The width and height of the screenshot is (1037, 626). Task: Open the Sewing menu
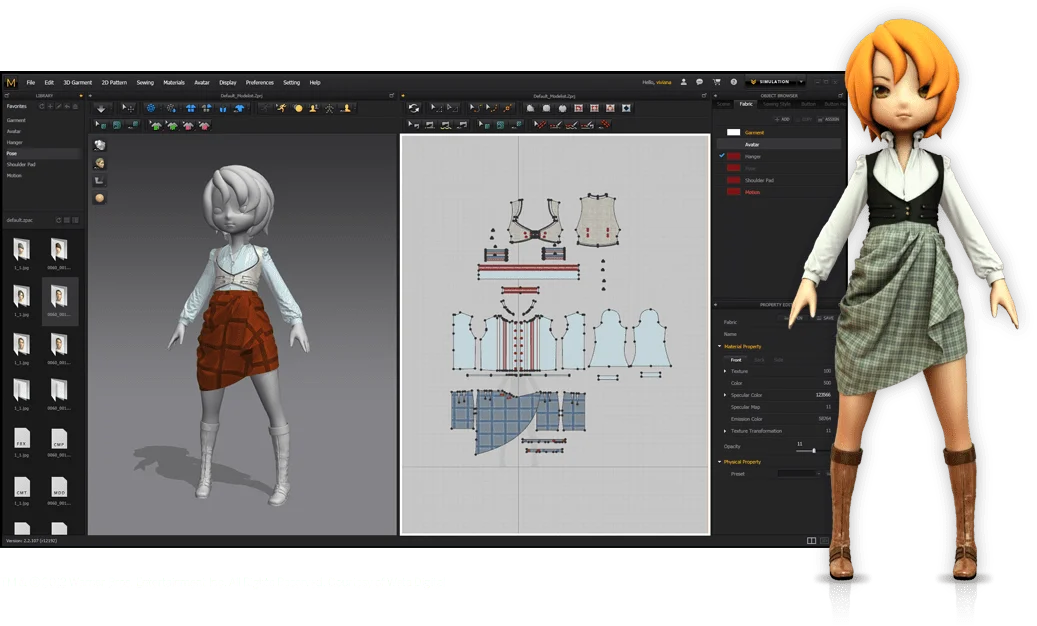145,82
